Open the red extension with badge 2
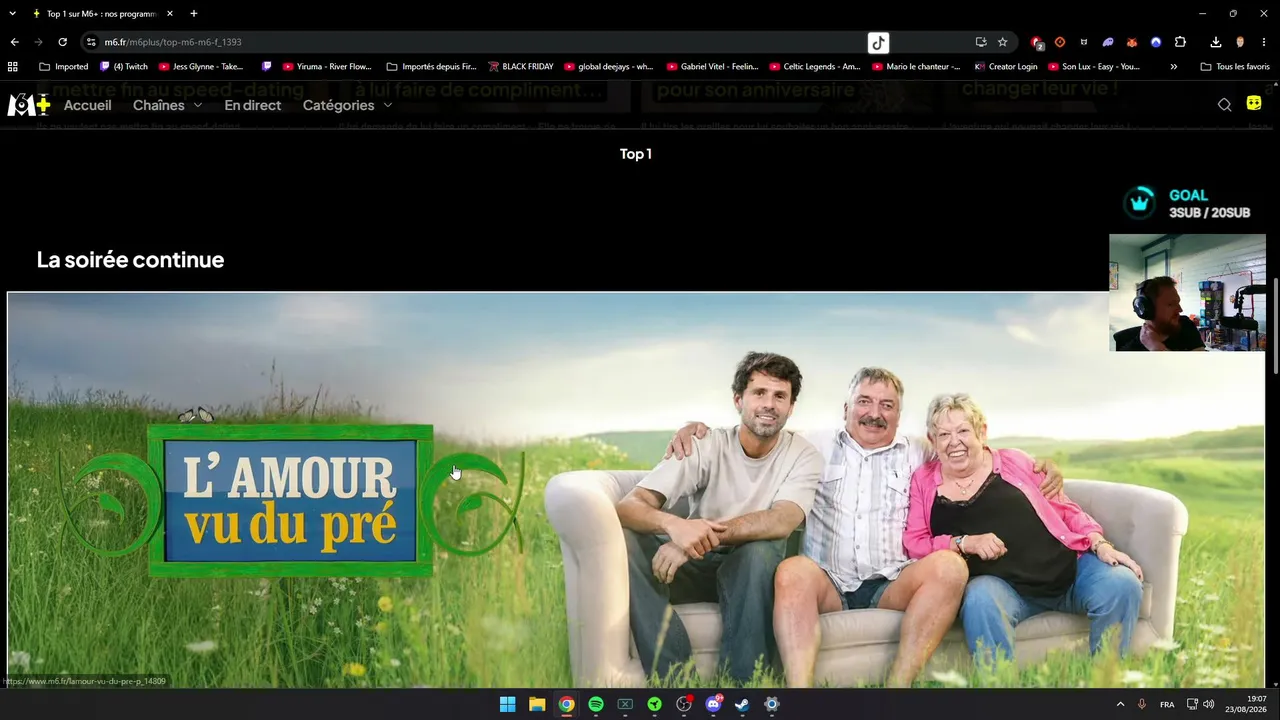This screenshot has width=1280, height=720. point(1037,43)
